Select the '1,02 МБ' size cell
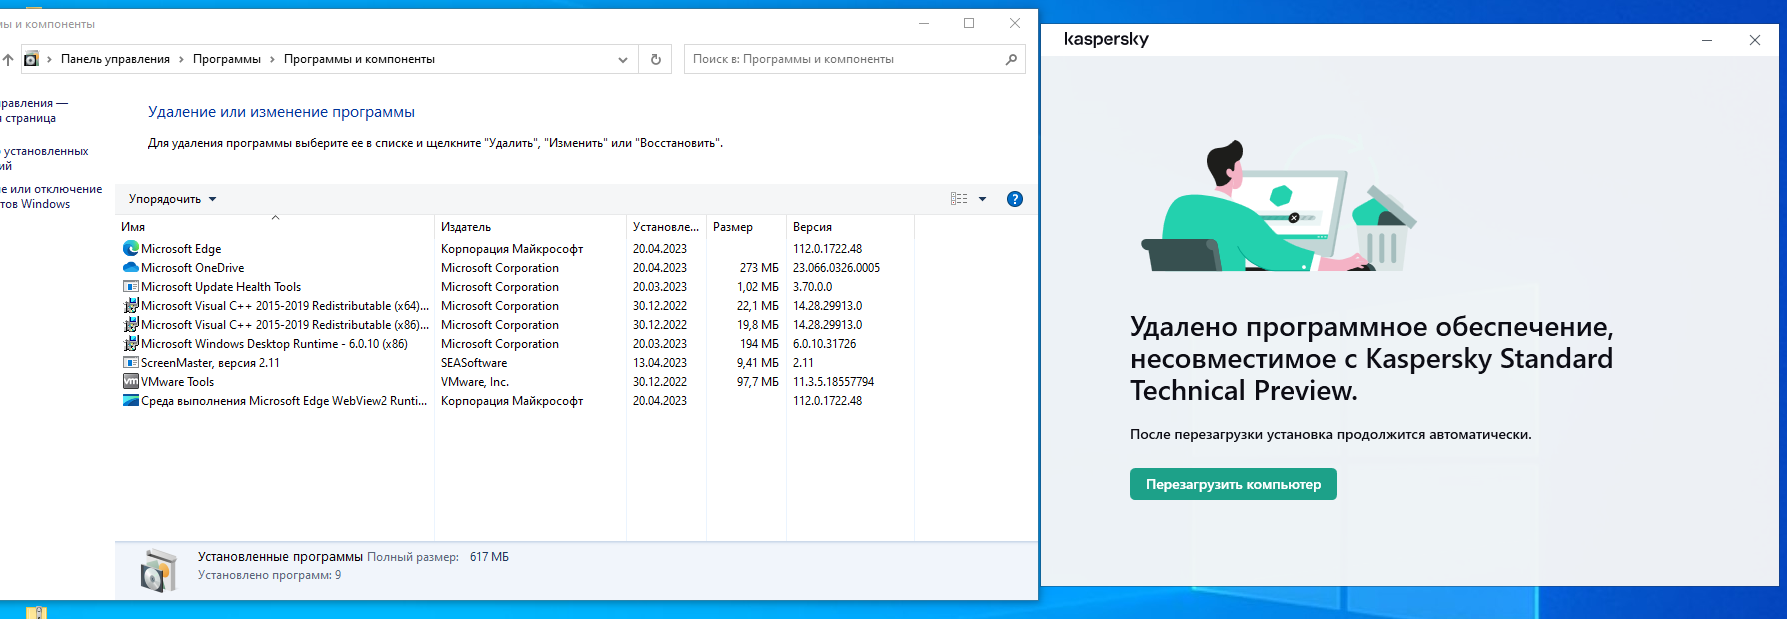1787x619 pixels. pos(758,287)
